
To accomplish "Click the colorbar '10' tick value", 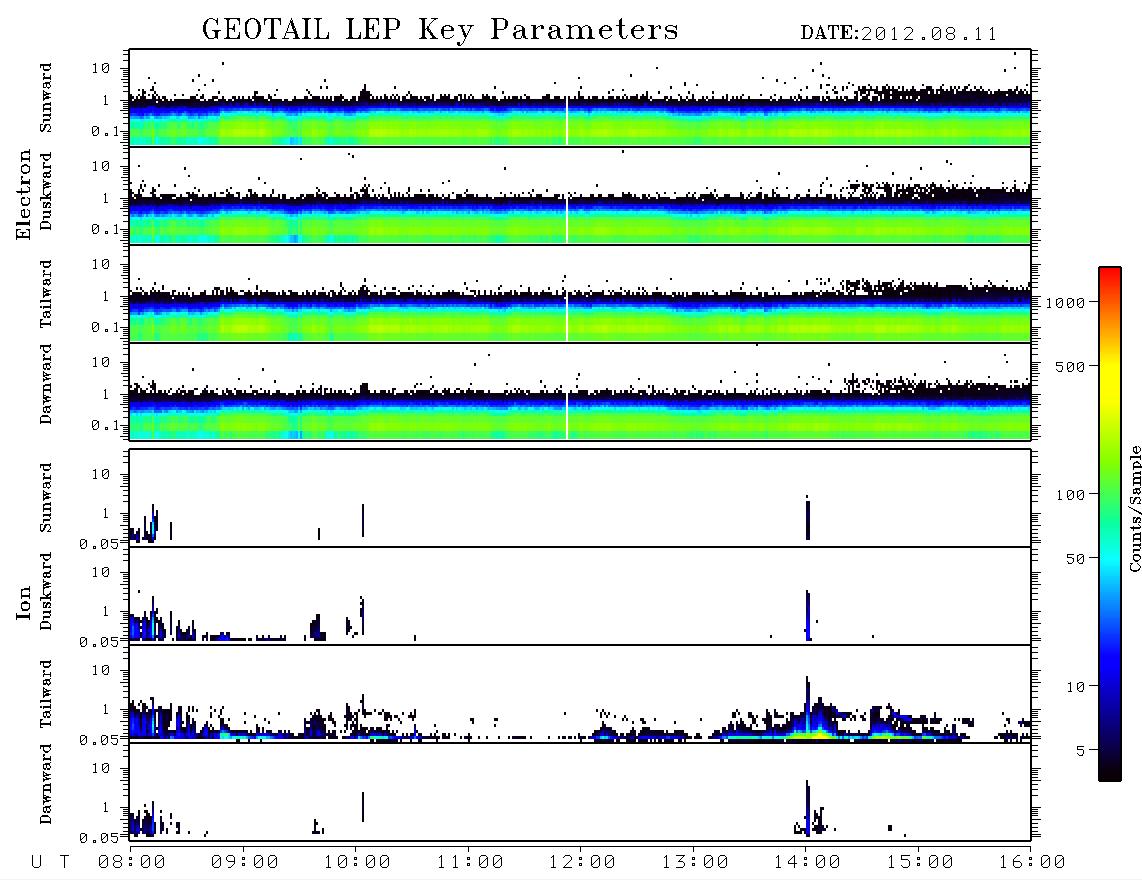I will click(1075, 686).
